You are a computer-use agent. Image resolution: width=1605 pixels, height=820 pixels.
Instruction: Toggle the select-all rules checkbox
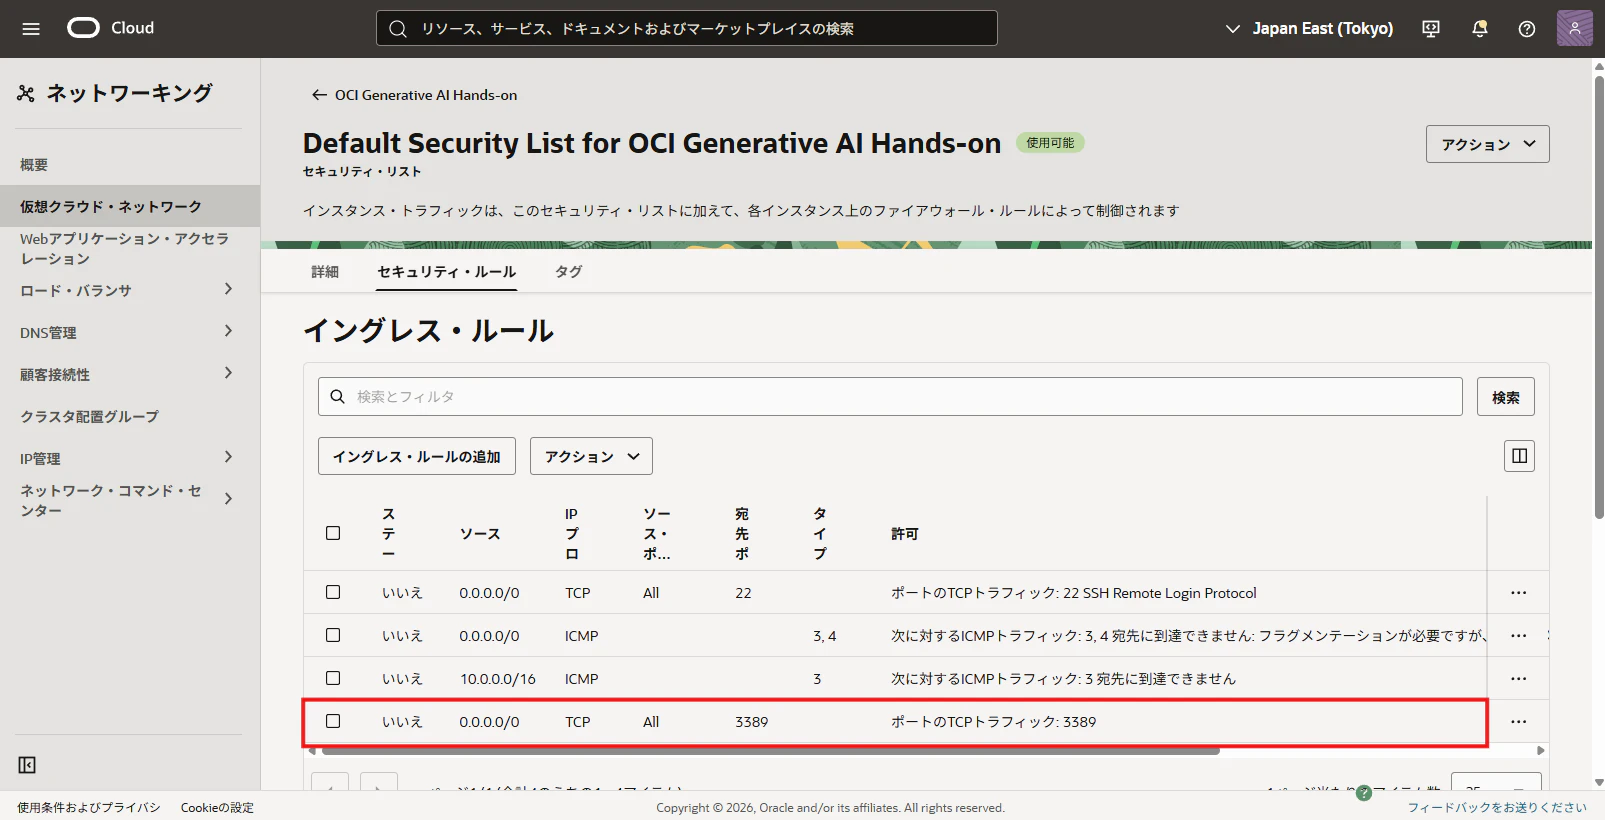pos(333,533)
